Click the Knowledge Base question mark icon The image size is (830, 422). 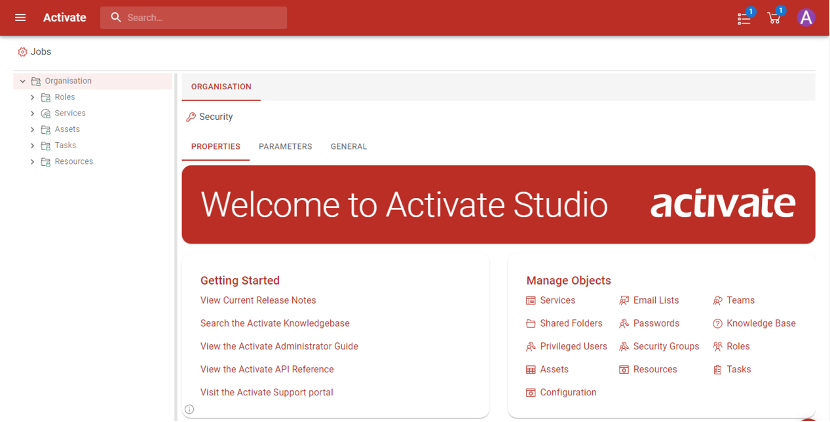[x=718, y=324]
